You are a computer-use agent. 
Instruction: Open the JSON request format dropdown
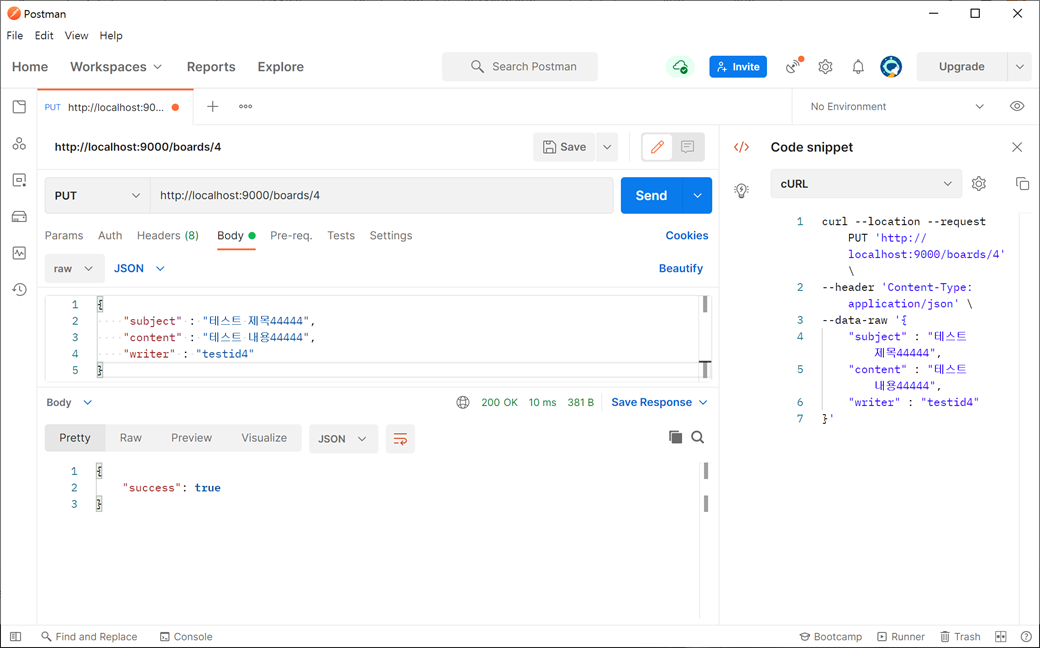pos(139,269)
